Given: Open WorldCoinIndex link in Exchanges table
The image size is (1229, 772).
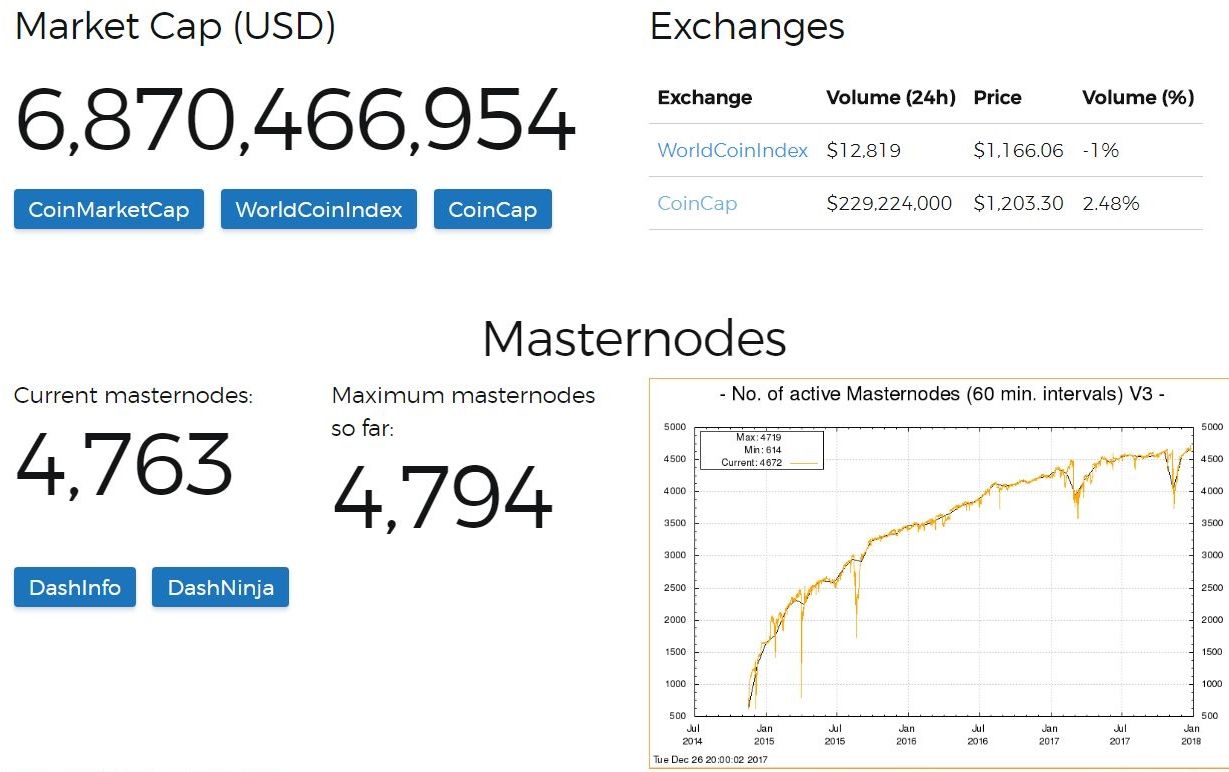Looking at the screenshot, I should click(x=732, y=151).
